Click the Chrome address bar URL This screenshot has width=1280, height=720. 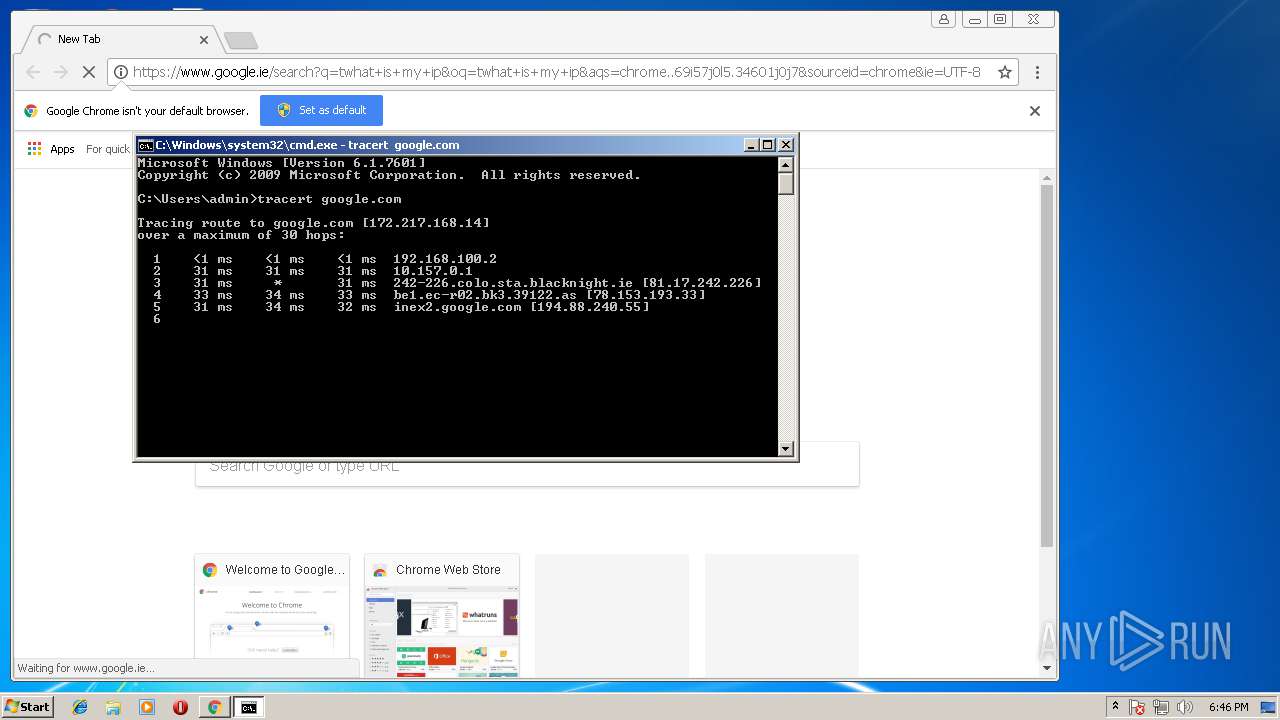(556, 72)
